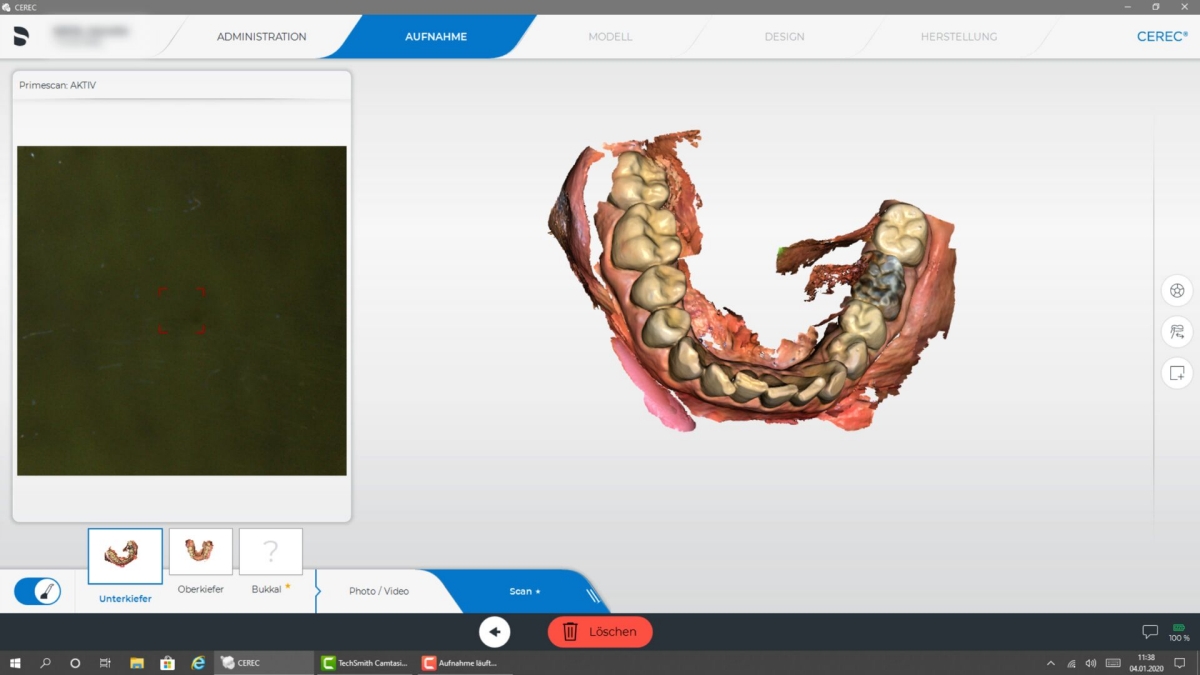Click the live camera preview area
The image size is (1200, 675).
tap(182, 311)
